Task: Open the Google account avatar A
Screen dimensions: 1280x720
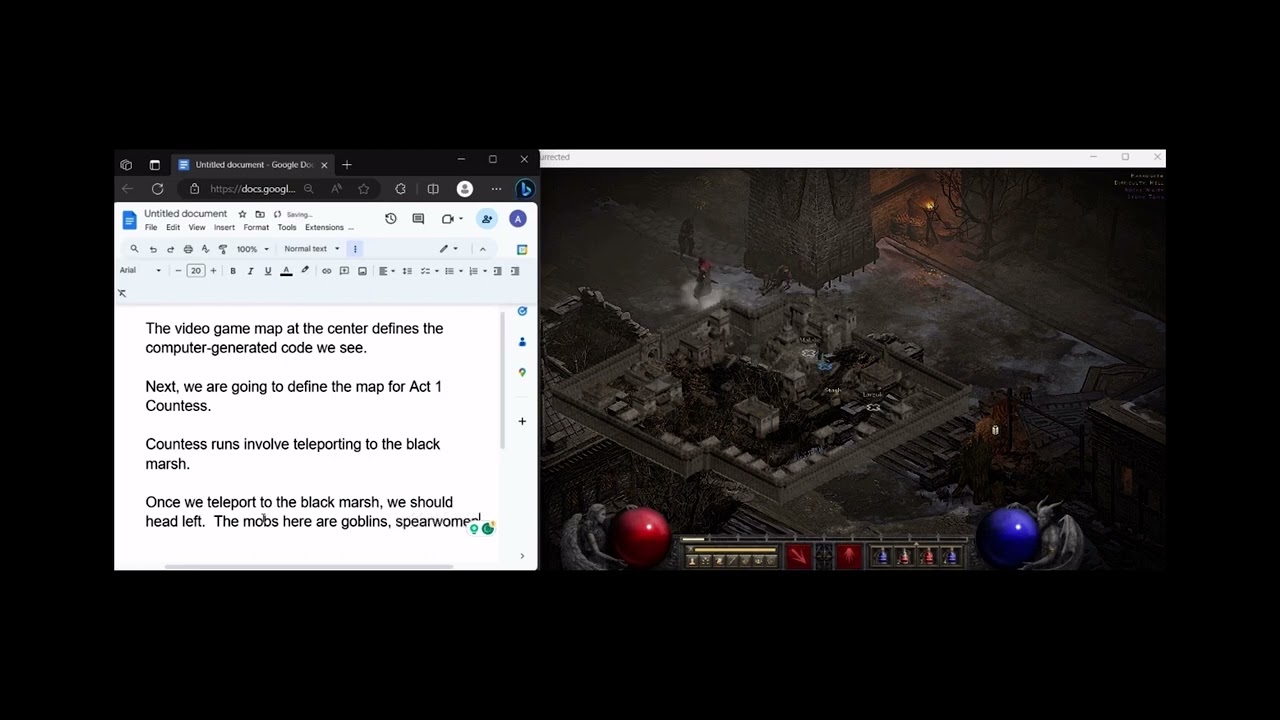Action: pyautogui.click(x=518, y=219)
